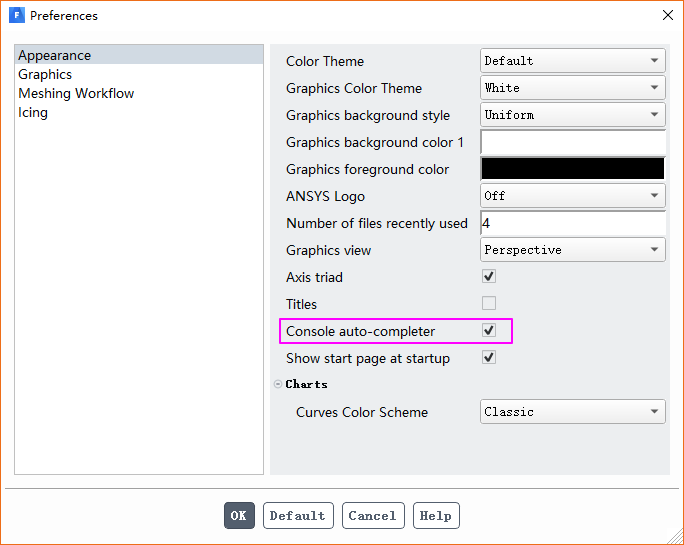The width and height of the screenshot is (684, 545).
Task: Close the Preferences dialog
Action: (668, 16)
